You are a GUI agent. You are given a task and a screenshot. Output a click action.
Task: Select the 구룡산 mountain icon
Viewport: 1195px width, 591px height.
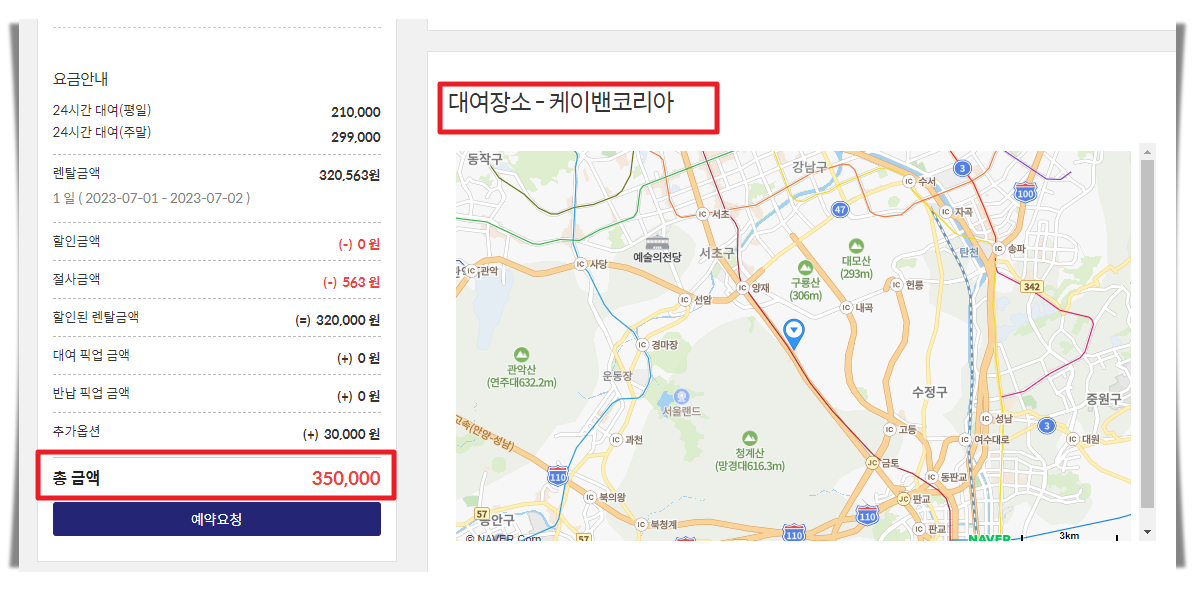click(806, 268)
